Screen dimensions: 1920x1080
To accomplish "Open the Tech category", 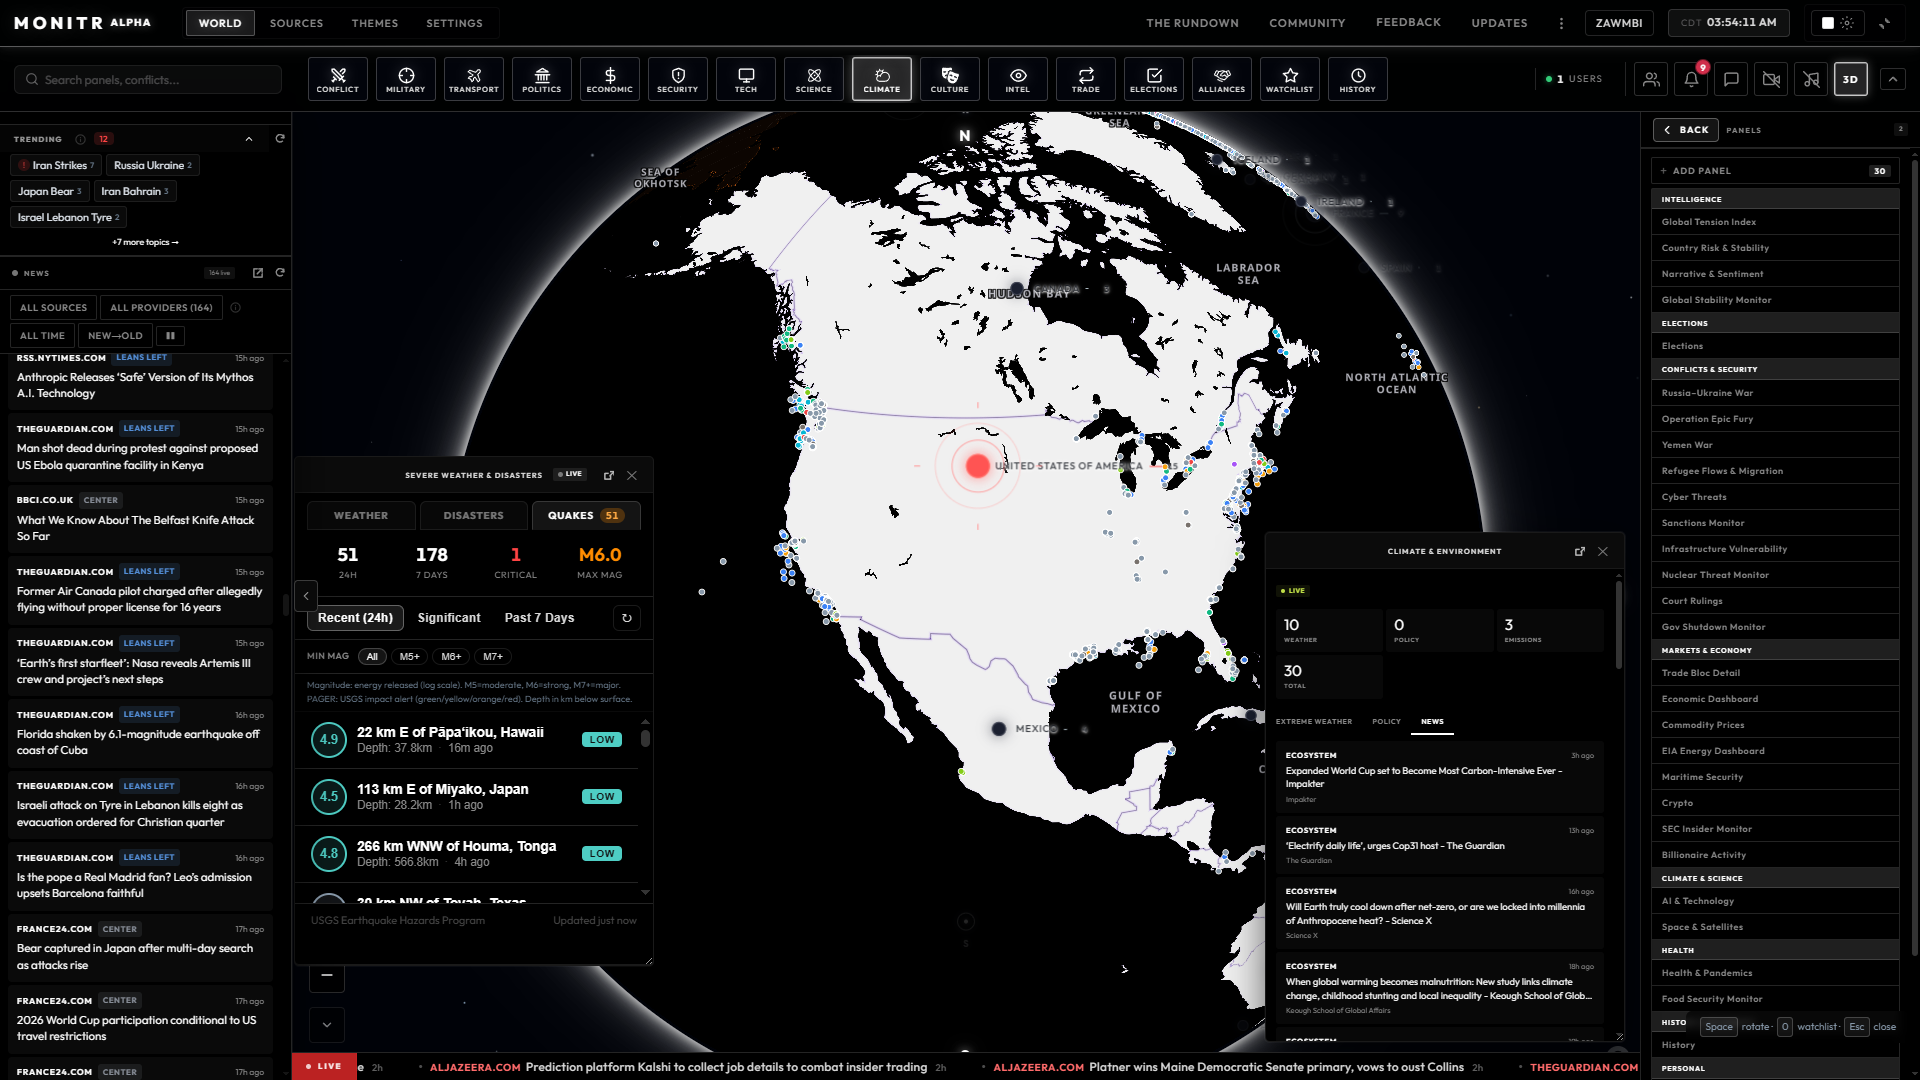I will [x=746, y=79].
